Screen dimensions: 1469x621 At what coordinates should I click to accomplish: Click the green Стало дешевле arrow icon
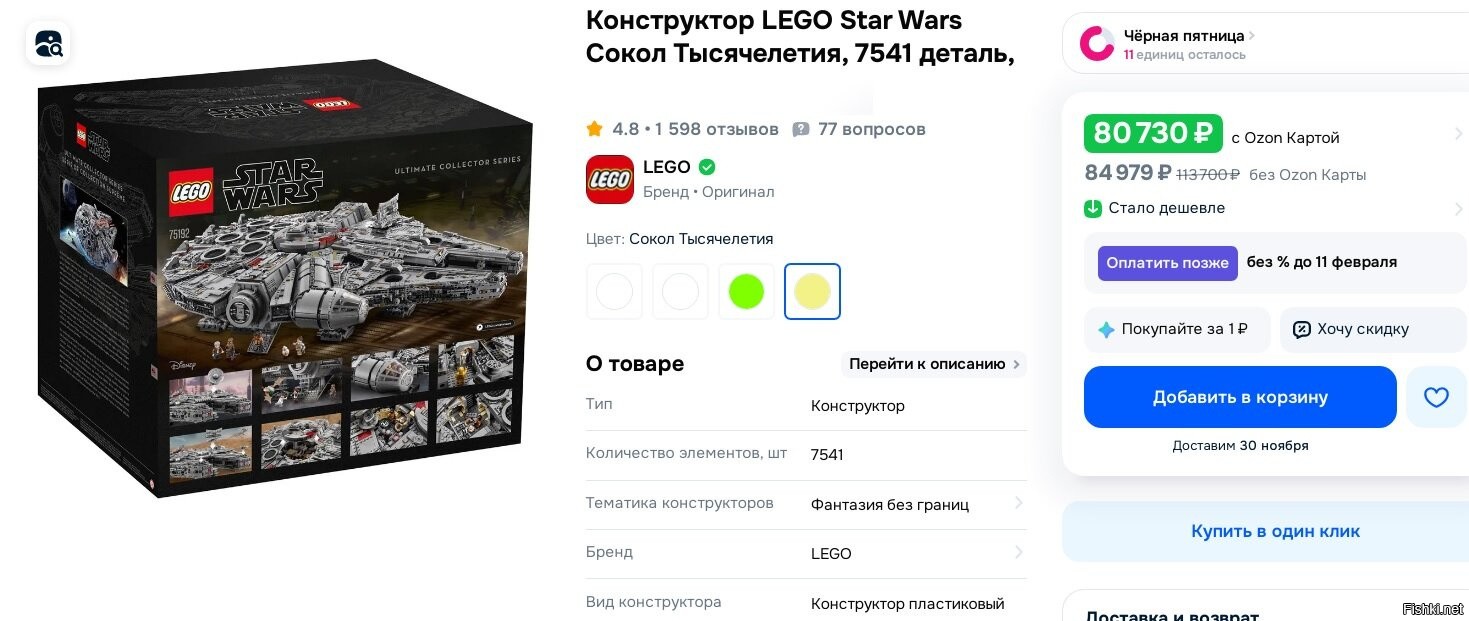coord(1093,208)
